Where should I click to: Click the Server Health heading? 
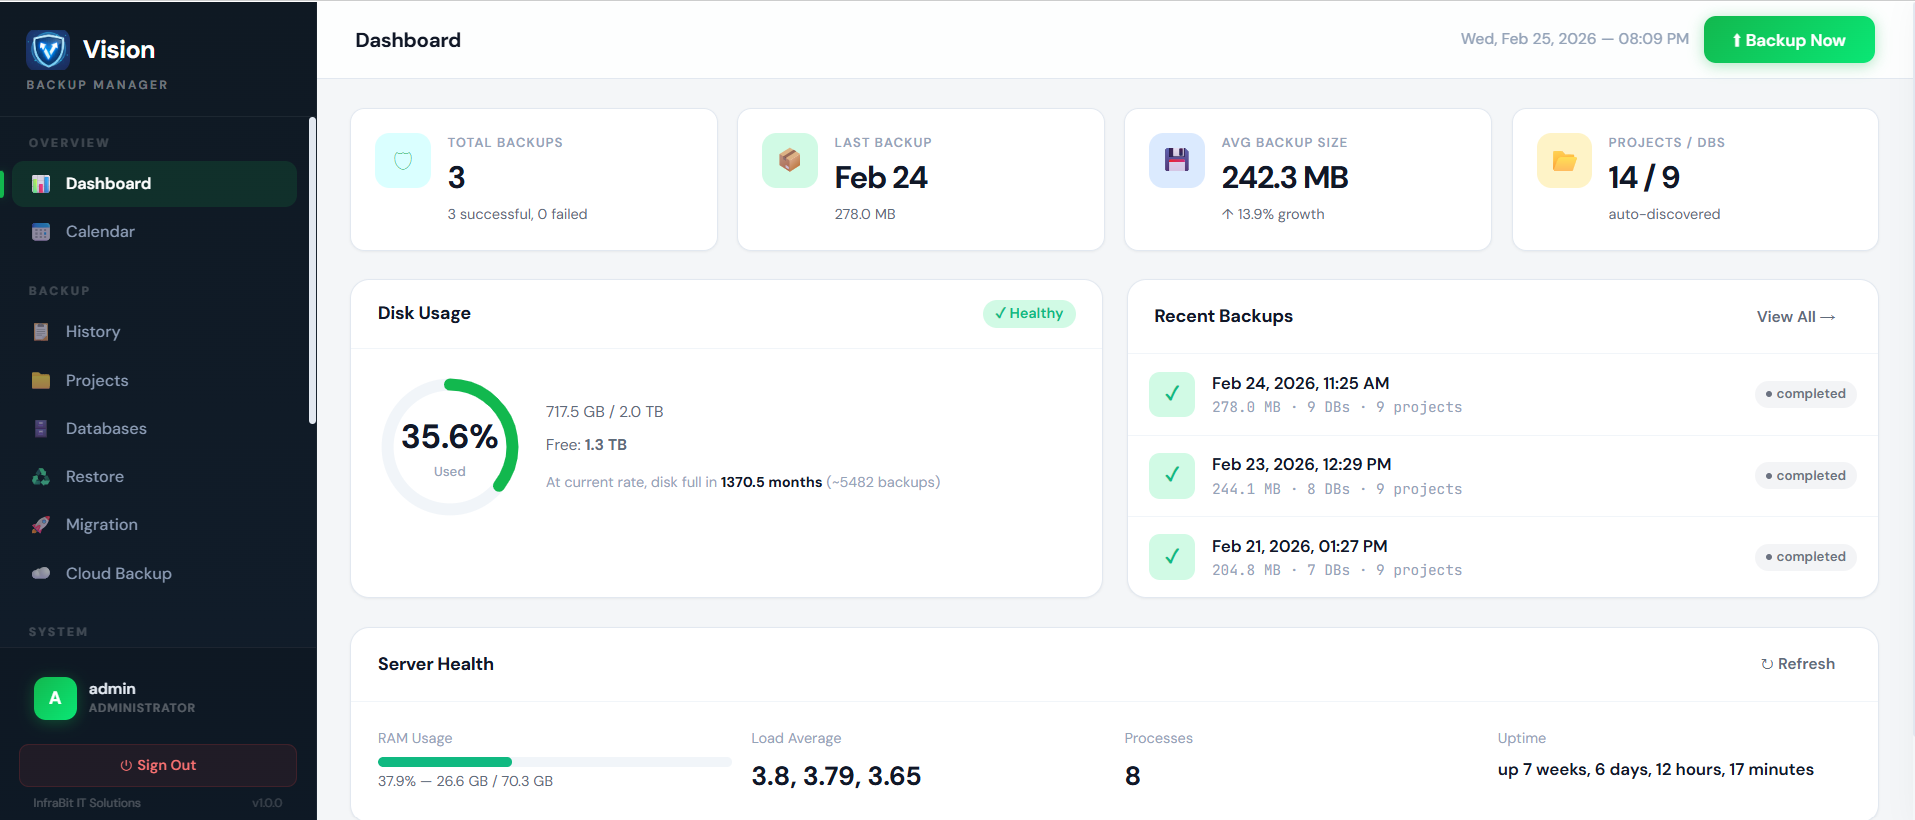tap(436, 664)
